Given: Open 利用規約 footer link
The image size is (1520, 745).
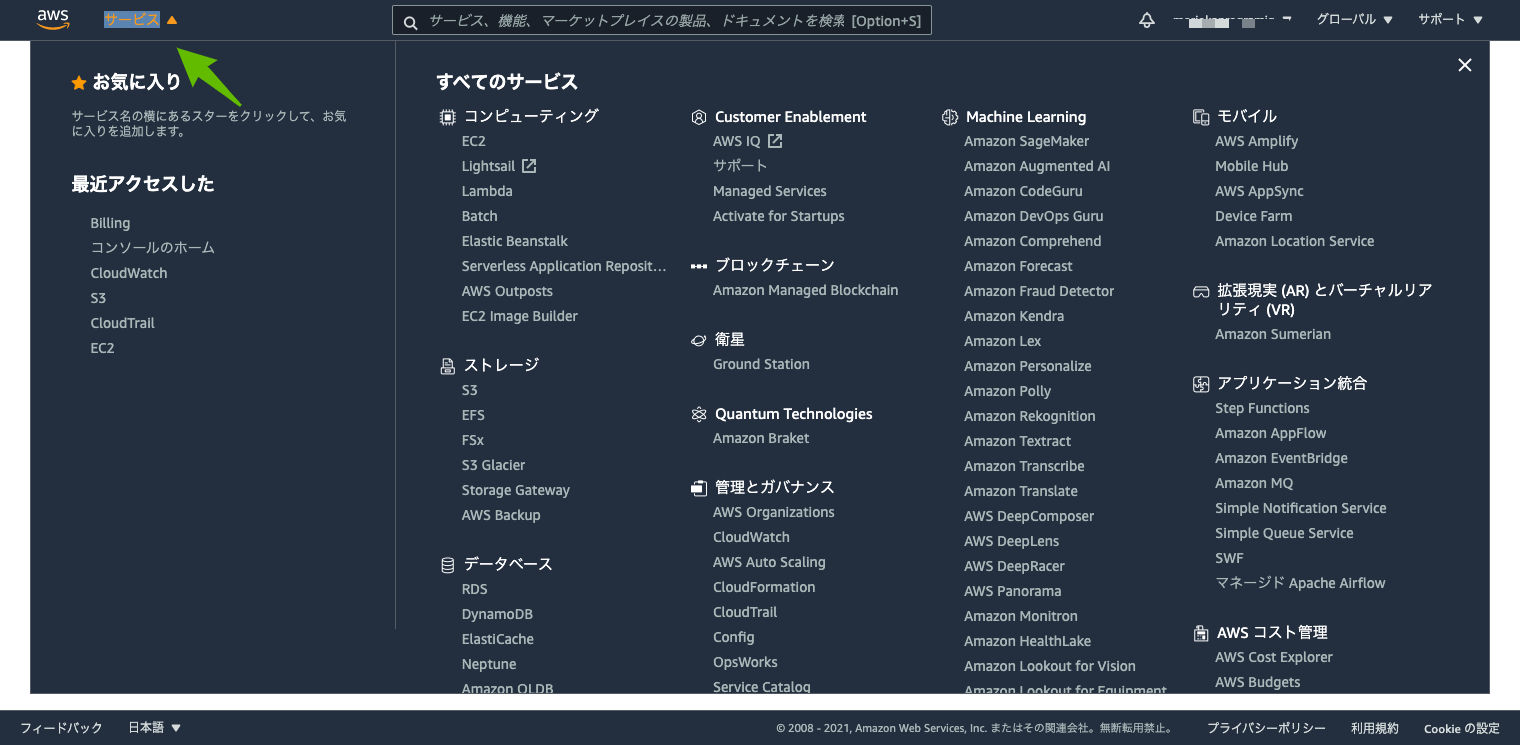Looking at the screenshot, I should pyautogui.click(x=1375, y=728).
